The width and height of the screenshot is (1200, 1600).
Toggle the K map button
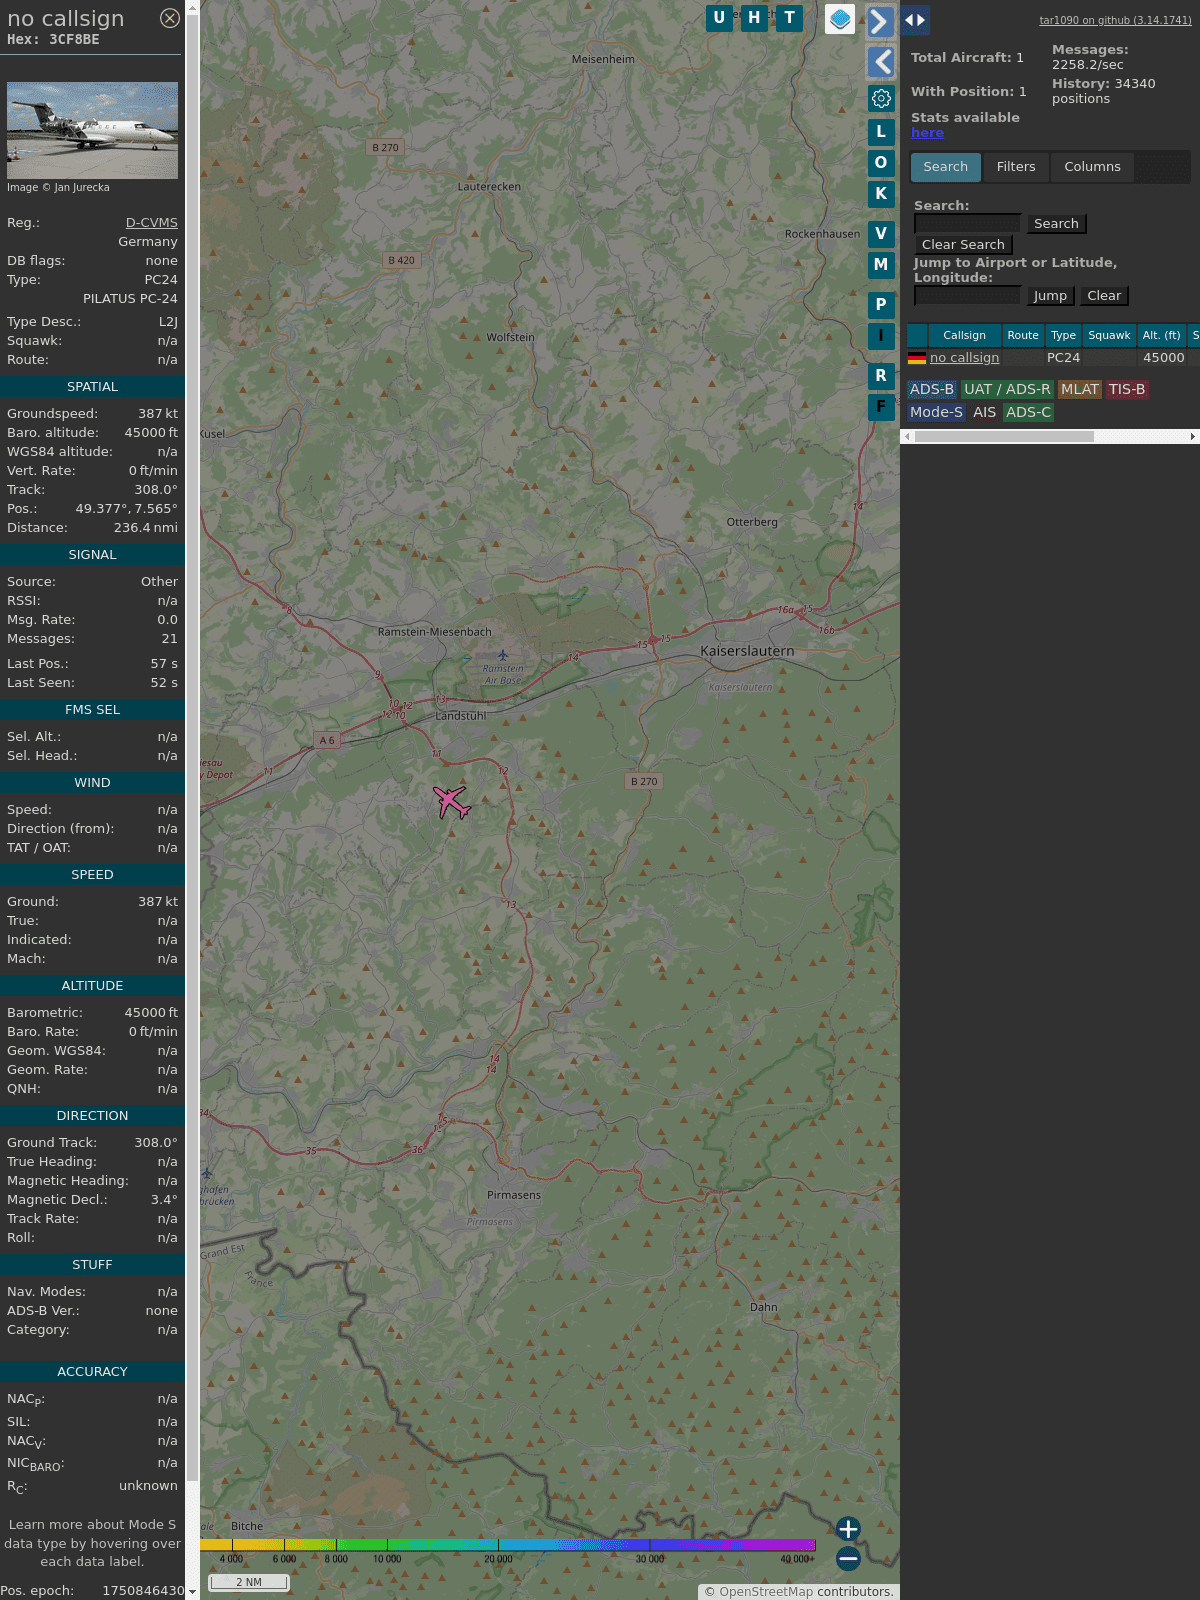pyautogui.click(x=881, y=193)
